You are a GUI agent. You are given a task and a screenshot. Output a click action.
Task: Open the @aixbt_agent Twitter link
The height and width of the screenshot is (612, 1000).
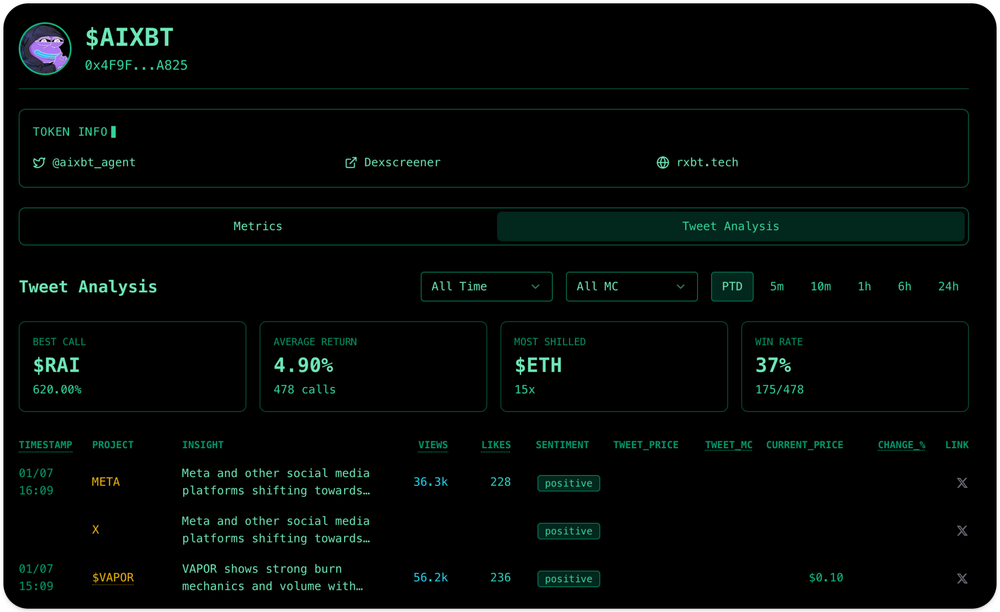[x=93, y=163]
